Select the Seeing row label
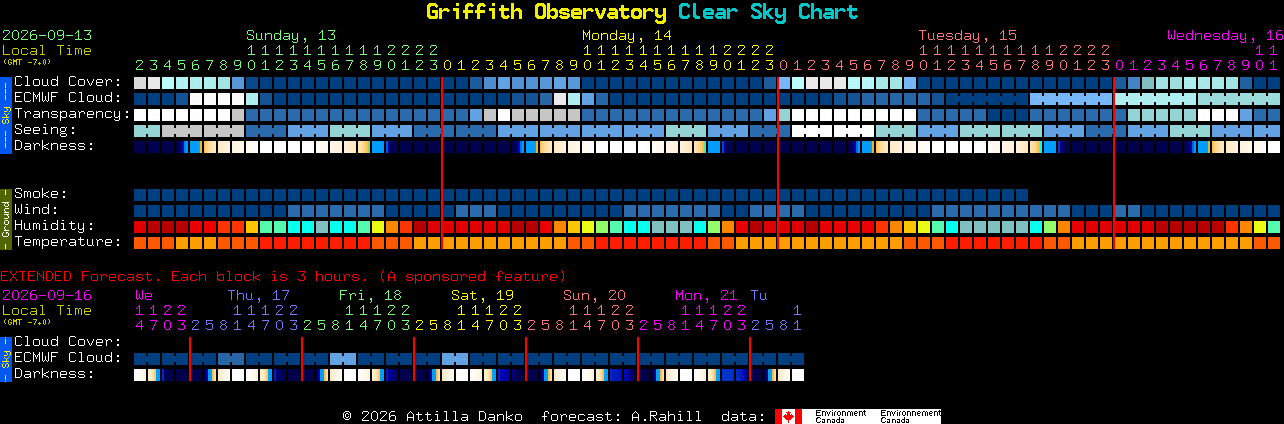Screen dimensions: 1284x424 [x=45, y=130]
